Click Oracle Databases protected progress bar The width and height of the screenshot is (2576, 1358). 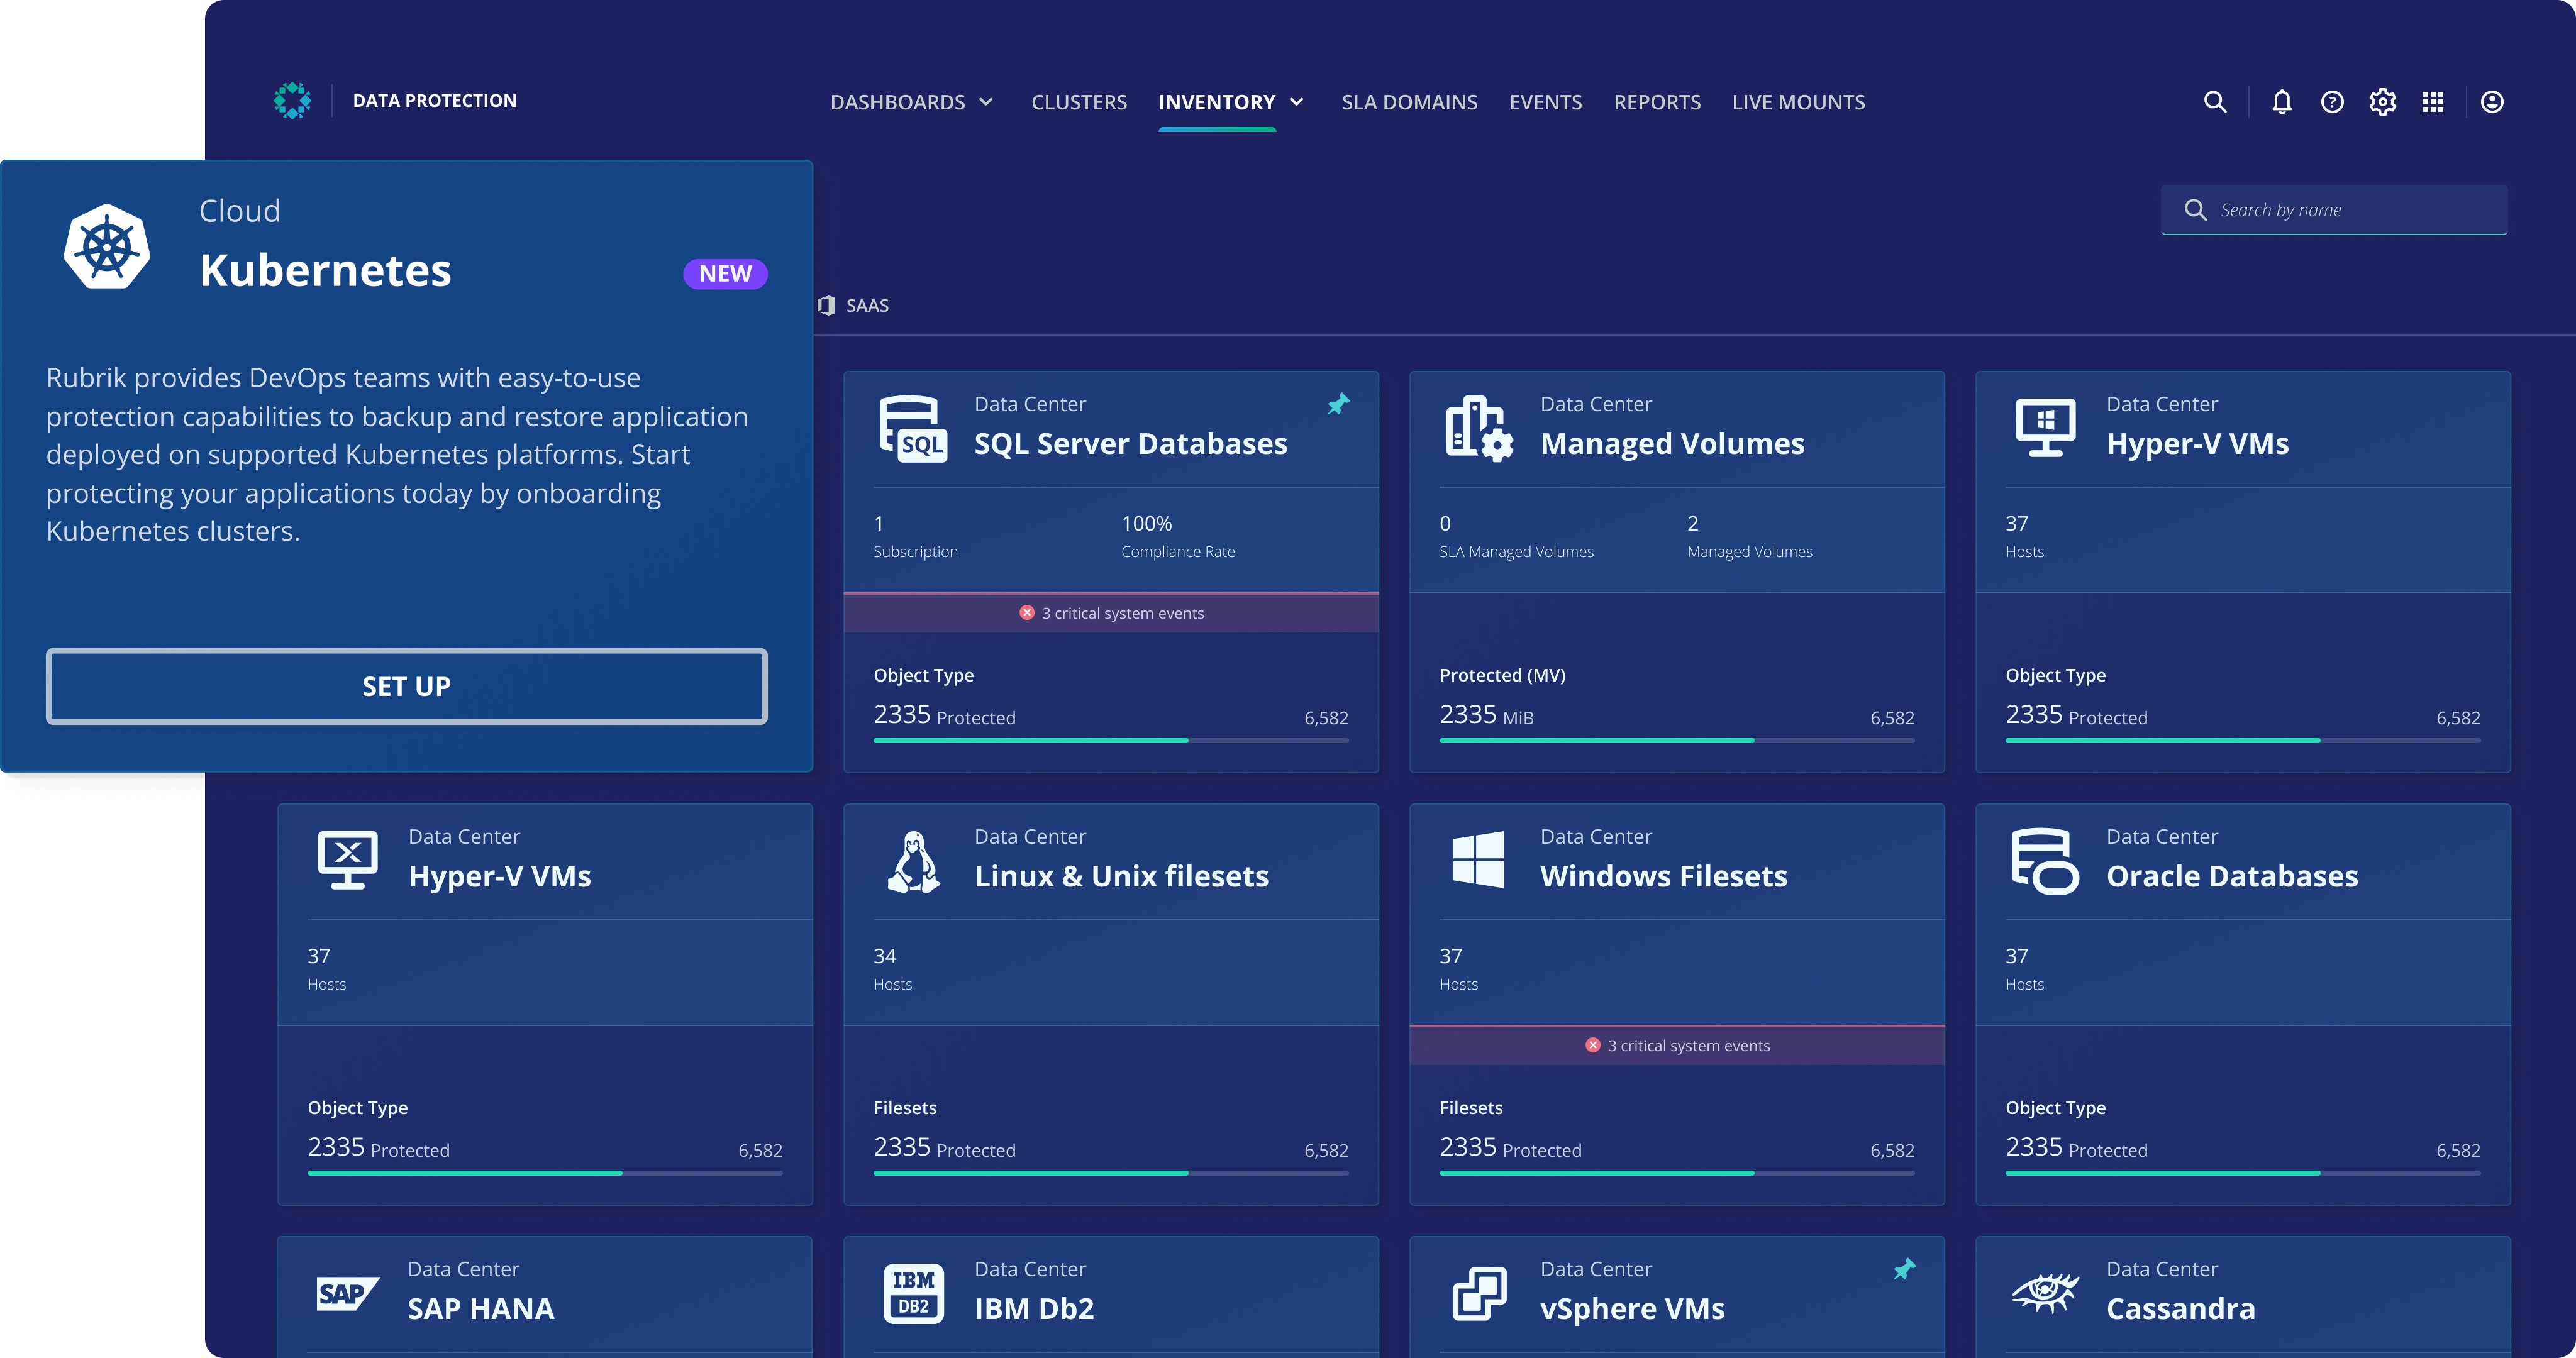tap(2243, 1172)
